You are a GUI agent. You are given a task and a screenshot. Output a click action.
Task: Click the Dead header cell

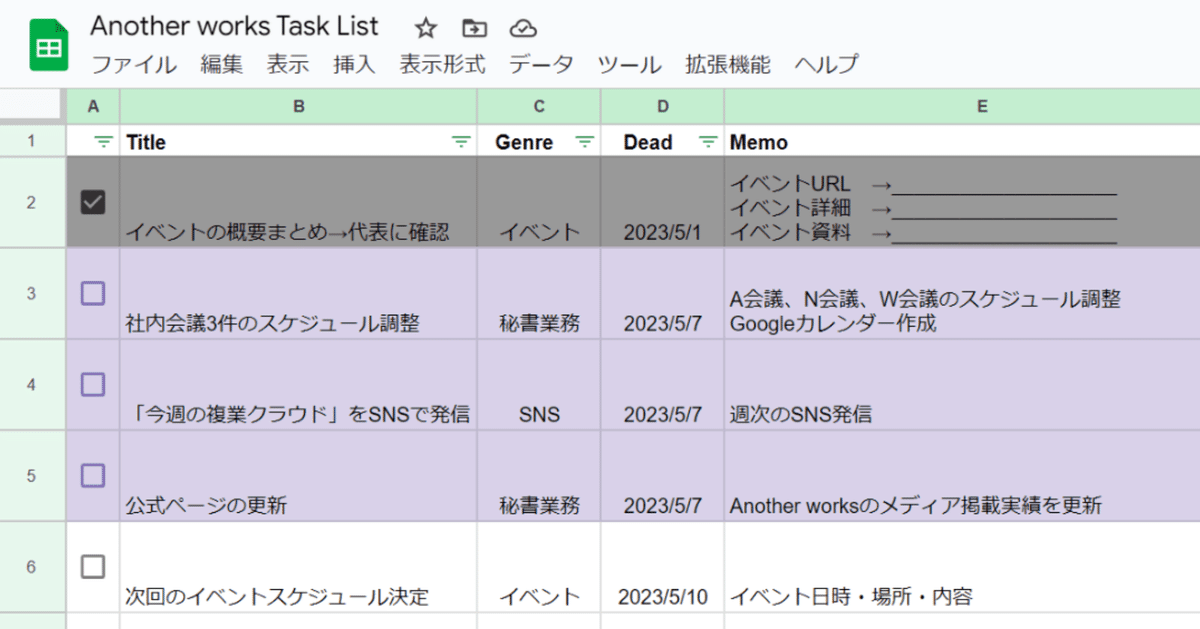click(662, 141)
